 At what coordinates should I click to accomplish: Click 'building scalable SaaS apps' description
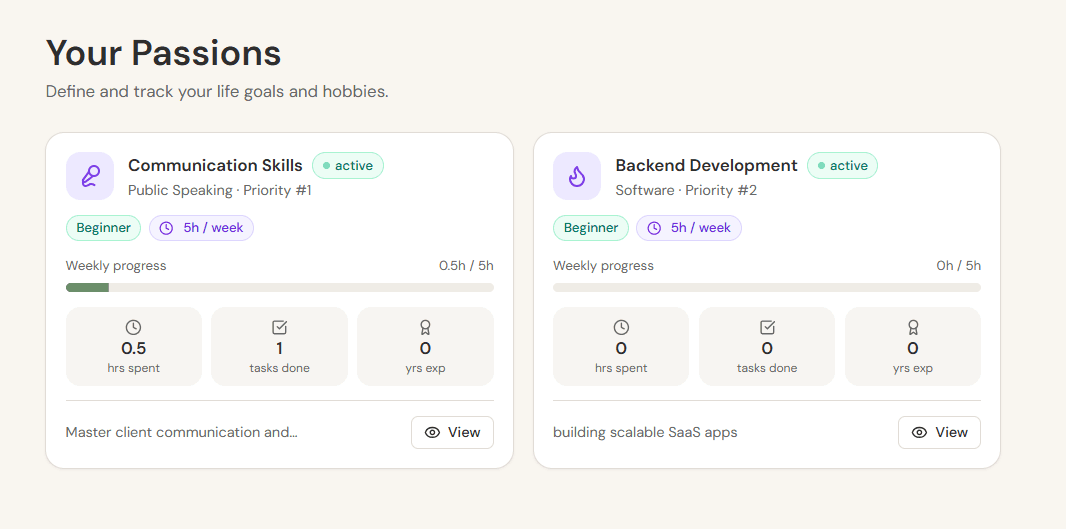coord(645,432)
